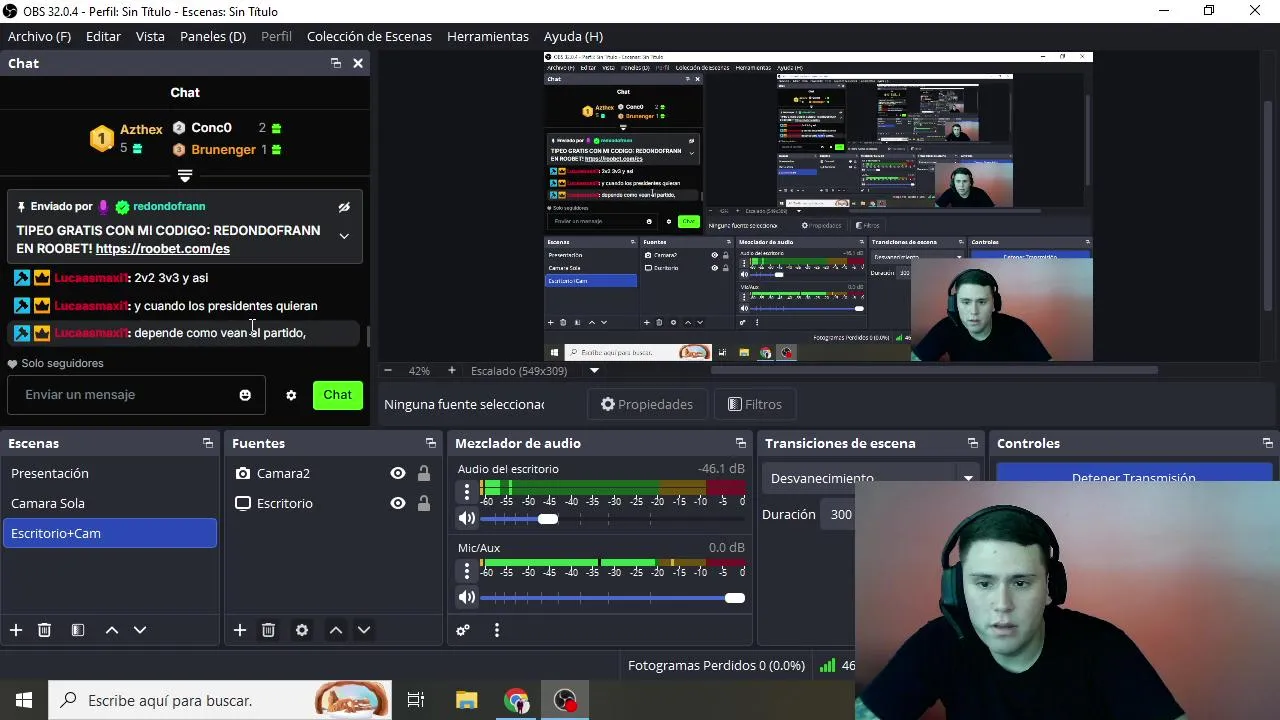Image resolution: width=1280 pixels, height=720 pixels.
Task: Toggle visibility of Escritorio source
Action: point(398,503)
